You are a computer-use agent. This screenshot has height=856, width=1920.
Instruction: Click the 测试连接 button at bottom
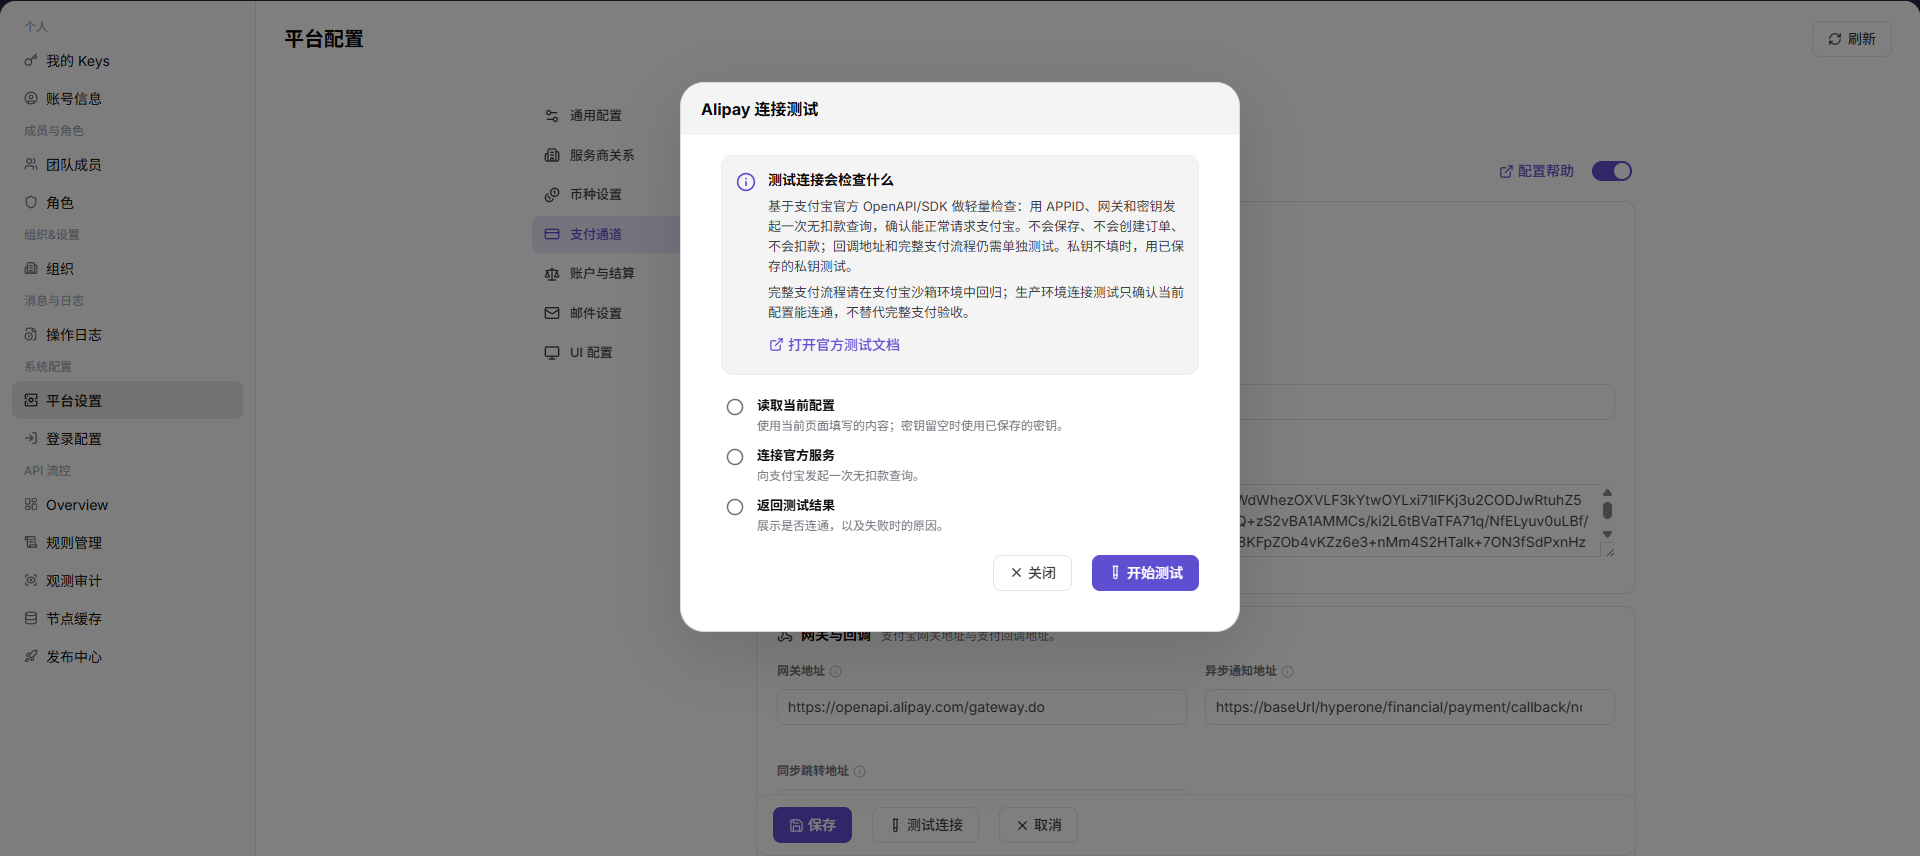pyautogui.click(x=925, y=825)
